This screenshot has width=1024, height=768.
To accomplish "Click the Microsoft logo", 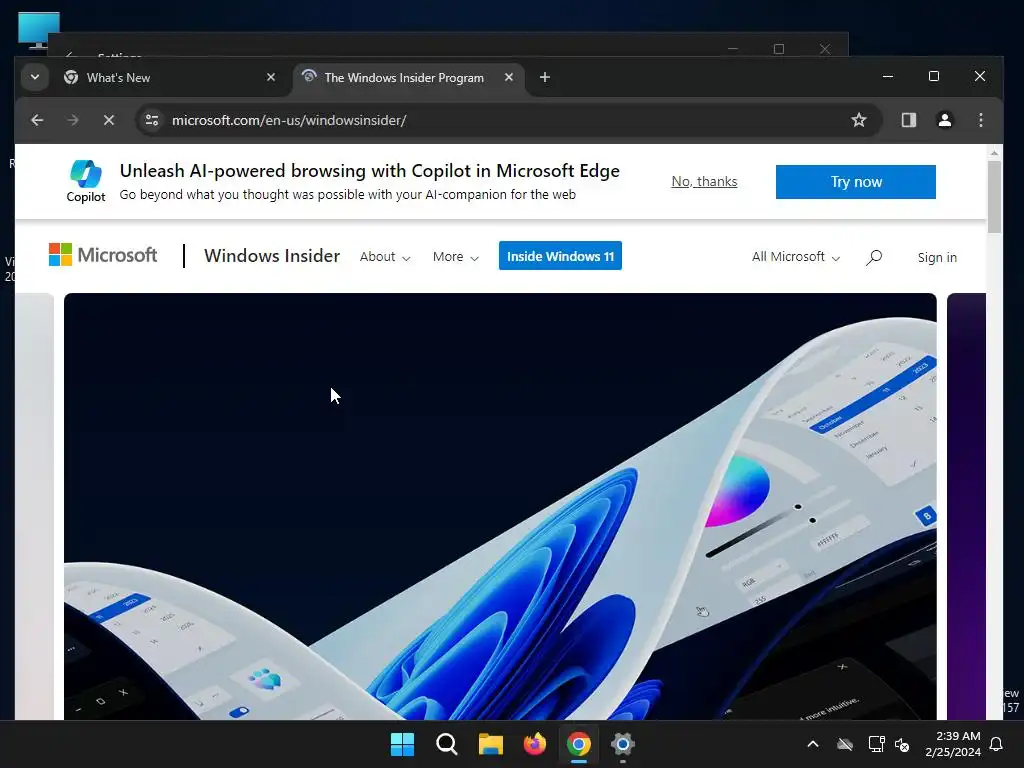I will pos(103,255).
